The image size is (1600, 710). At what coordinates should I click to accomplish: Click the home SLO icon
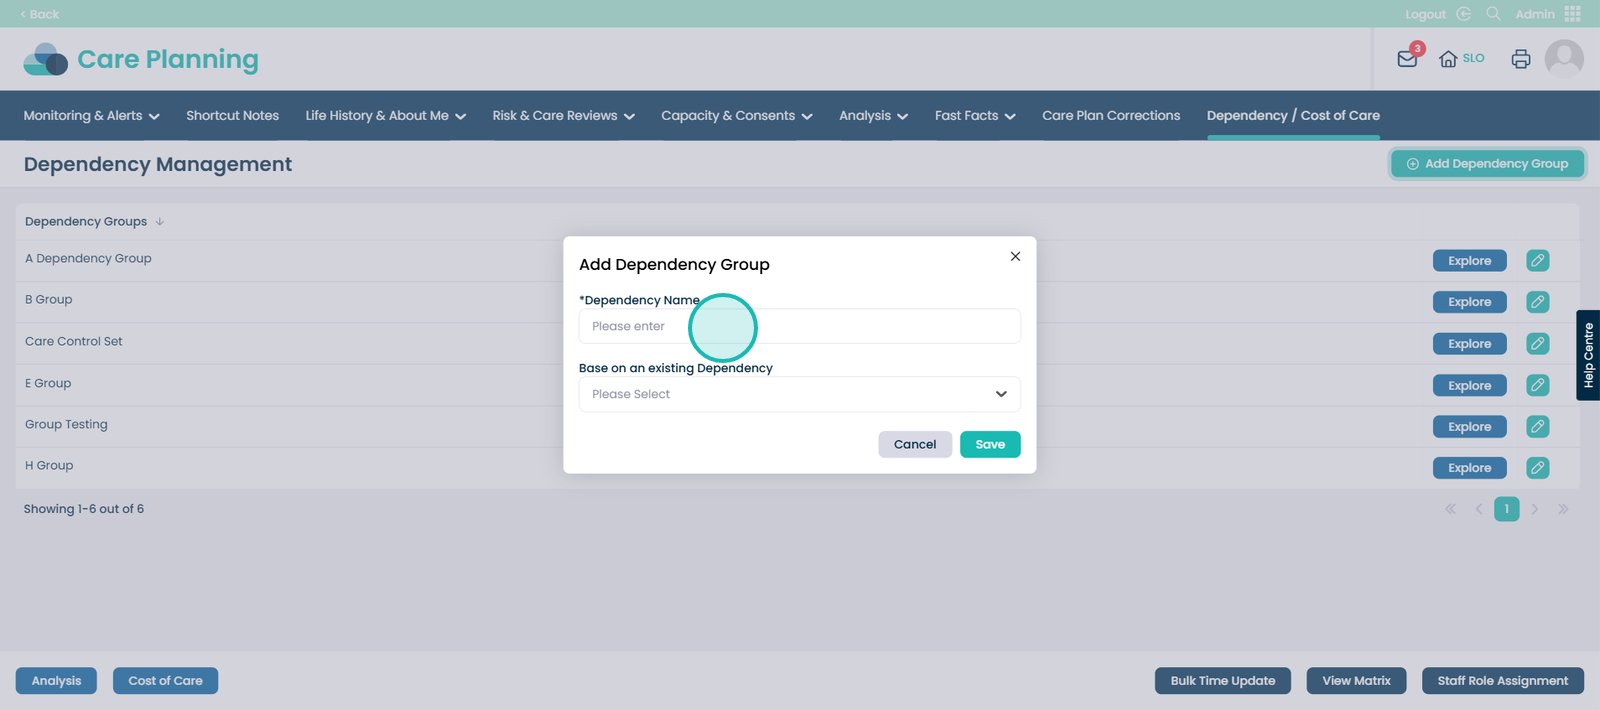click(x=1448, y=59)
